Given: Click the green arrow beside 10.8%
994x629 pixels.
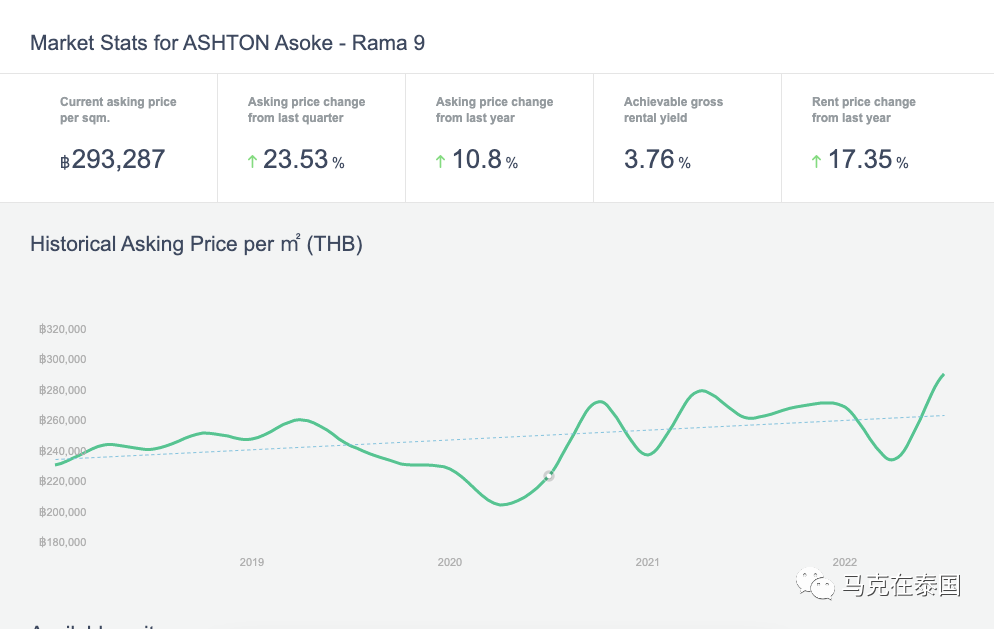Looking at the screenshot, I should (441, 162).
